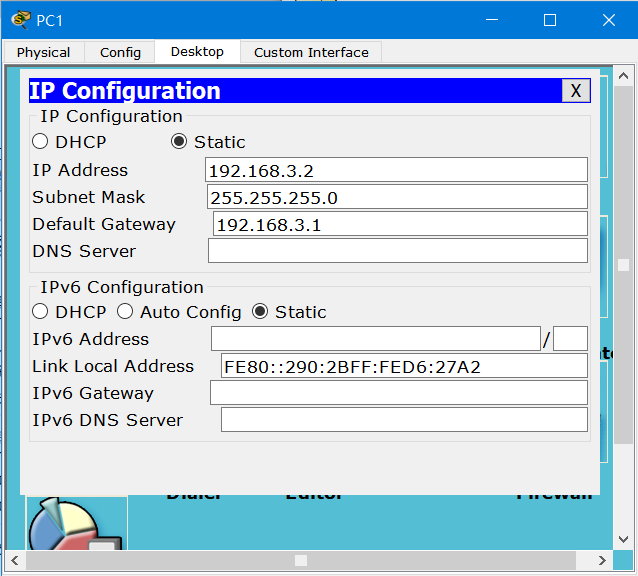Select the IPv4 DHCP radio button
This screenshot has width=638, height=576.
40,142
